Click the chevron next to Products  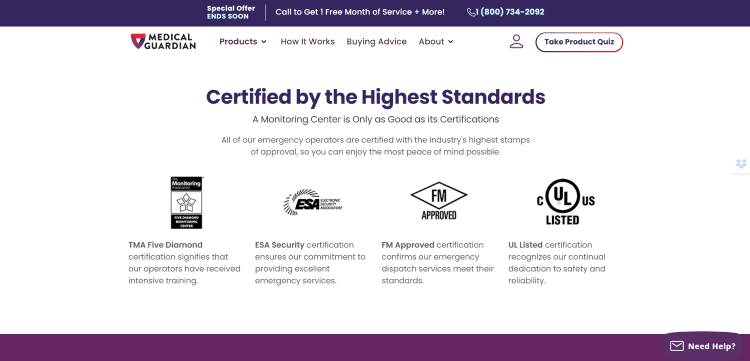click(x=264, y=42)
